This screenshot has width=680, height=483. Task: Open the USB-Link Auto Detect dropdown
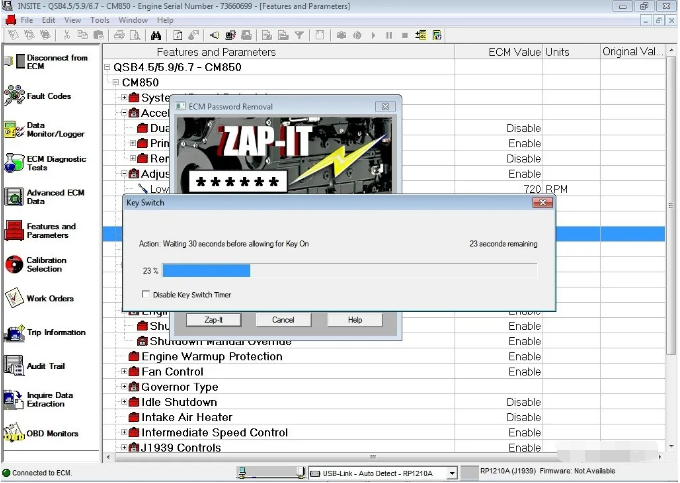click(x=452, y=473)
